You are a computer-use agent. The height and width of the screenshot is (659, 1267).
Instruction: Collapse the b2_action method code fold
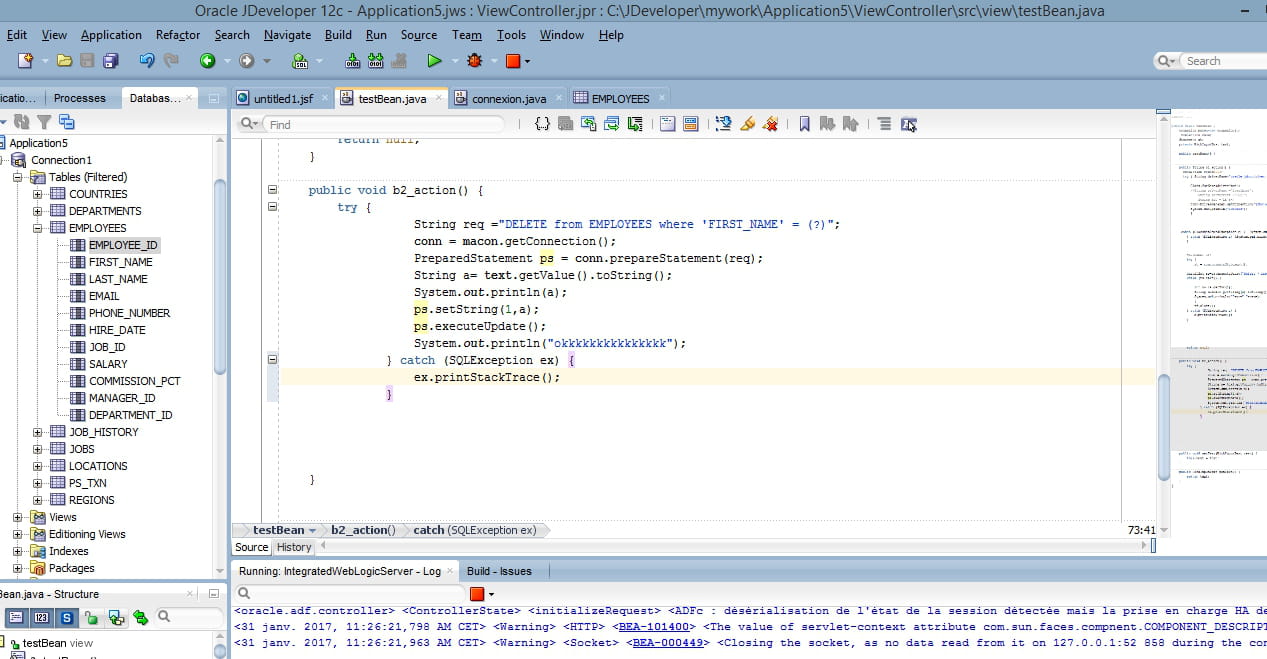pyautogui.click(x=273, y=190)
